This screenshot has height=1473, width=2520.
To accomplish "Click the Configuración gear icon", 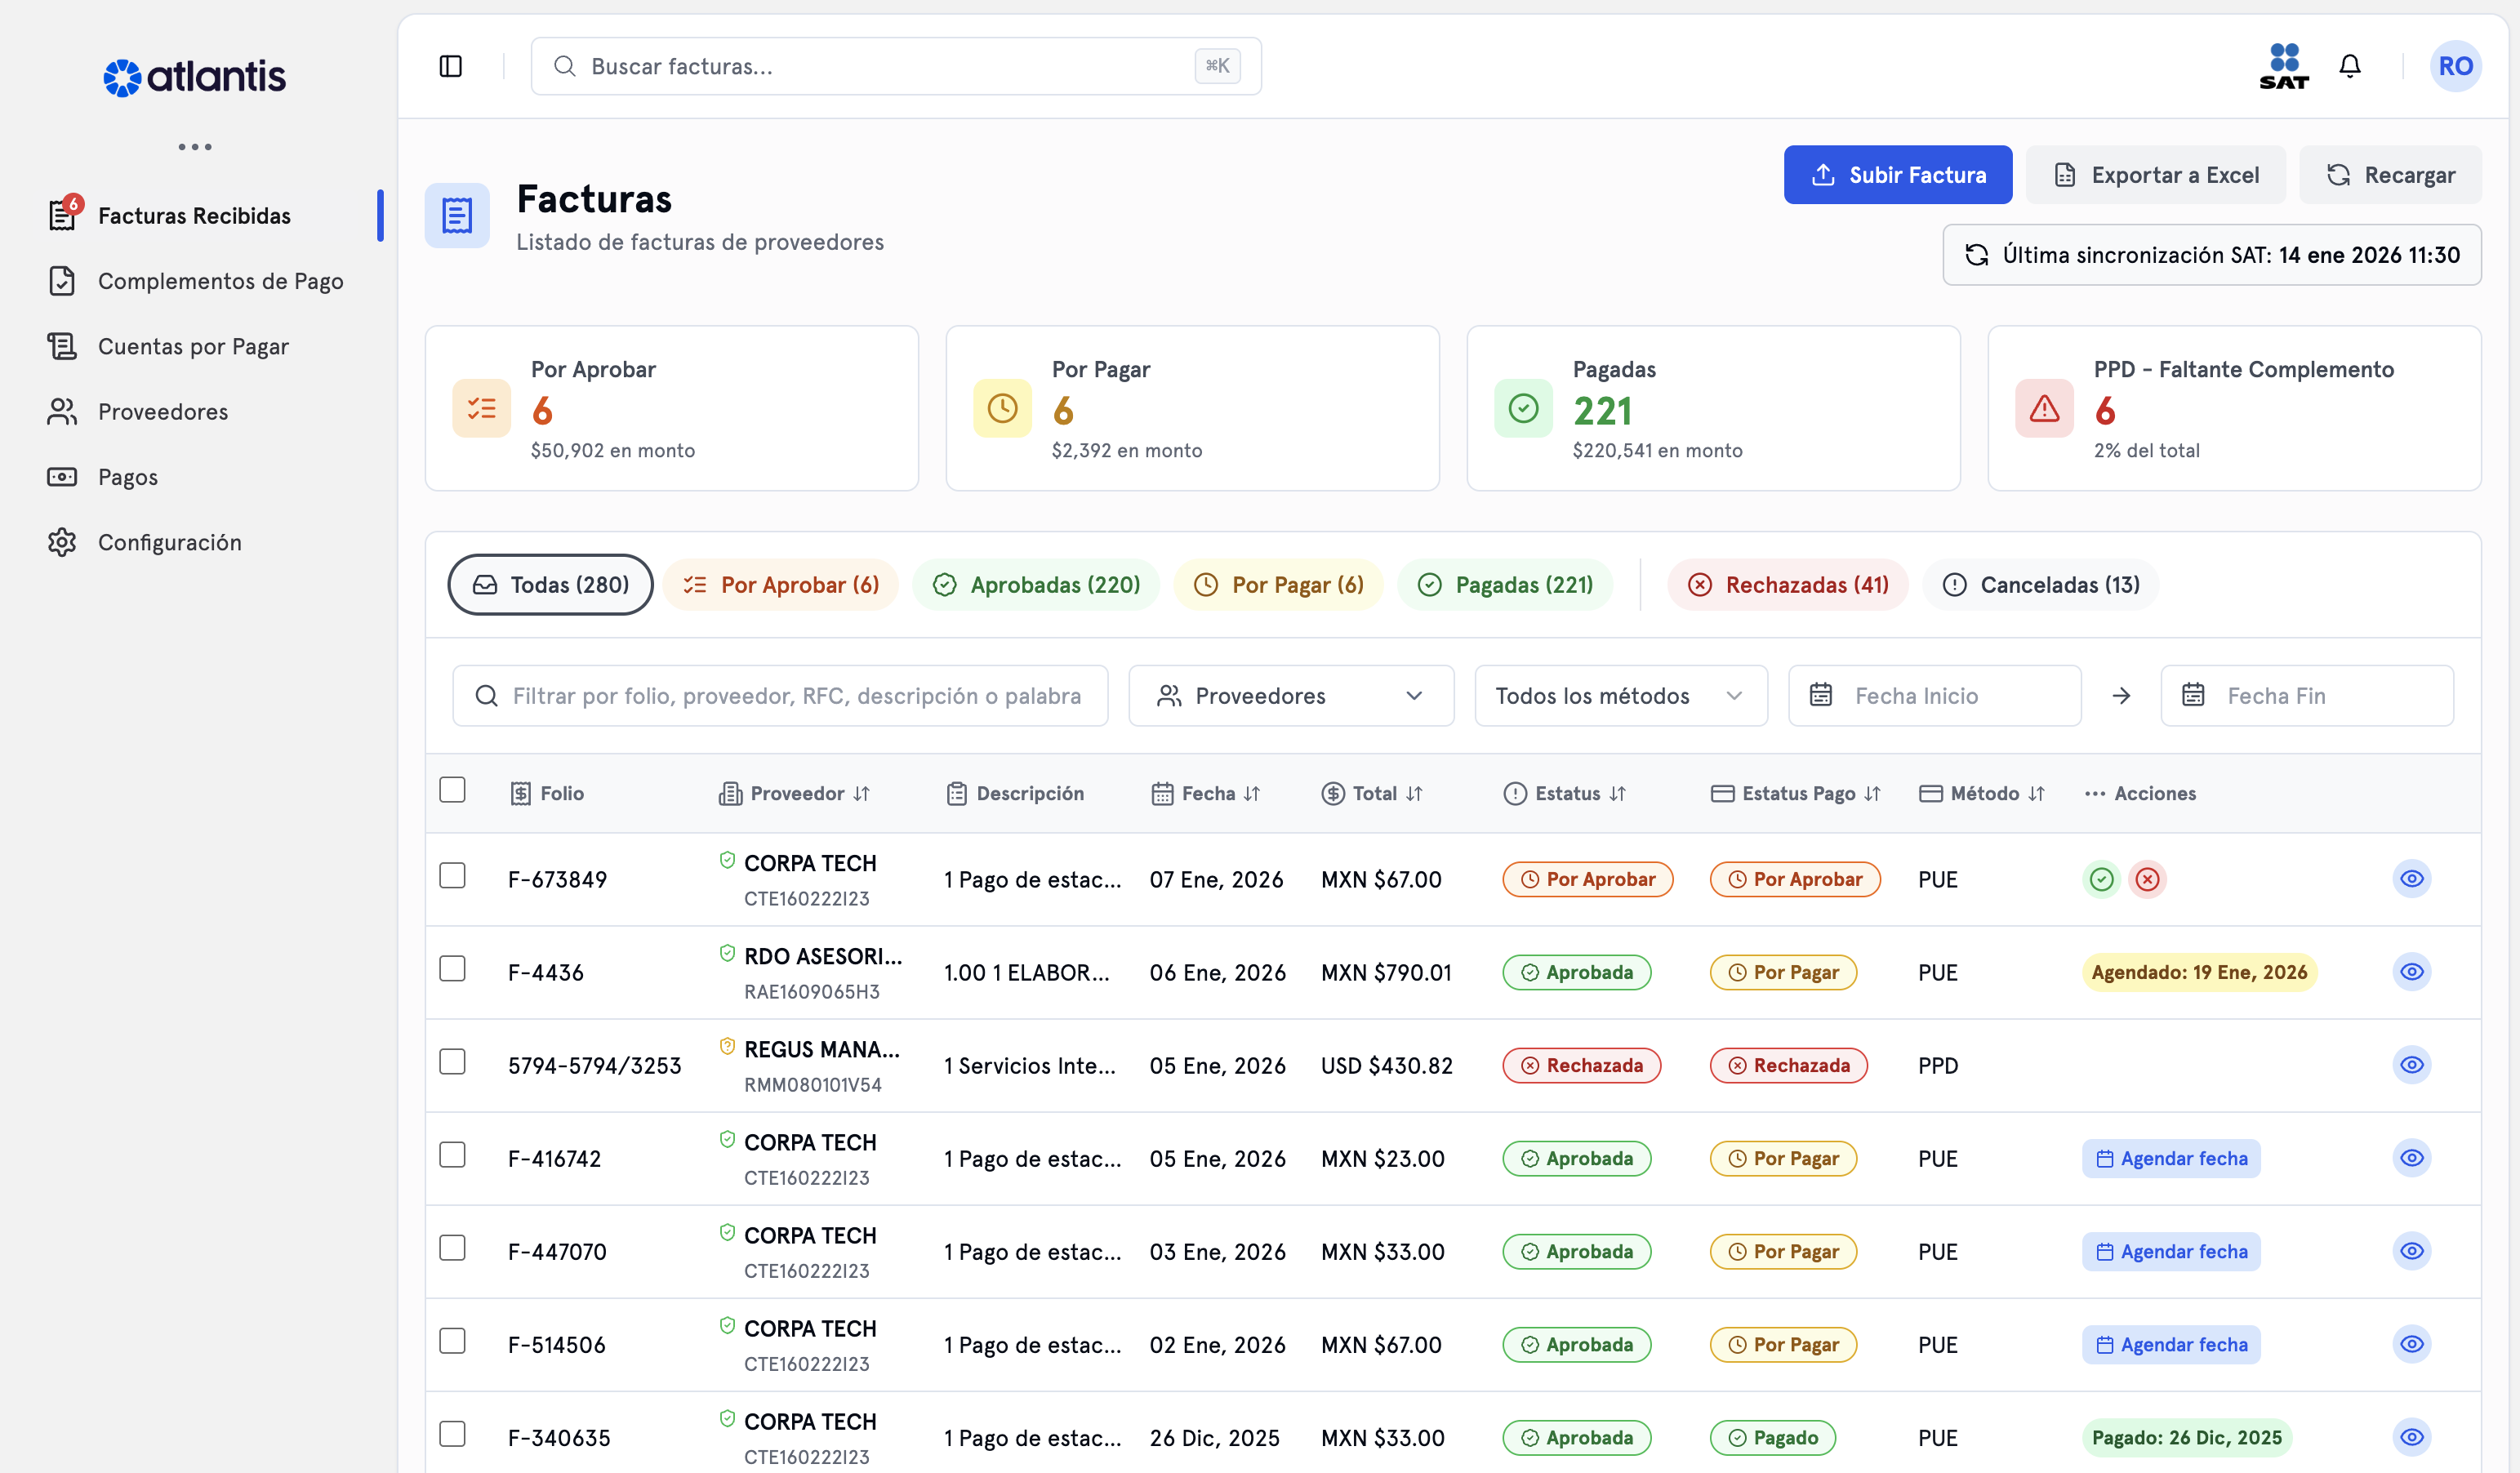I will (x=62, y=542).
